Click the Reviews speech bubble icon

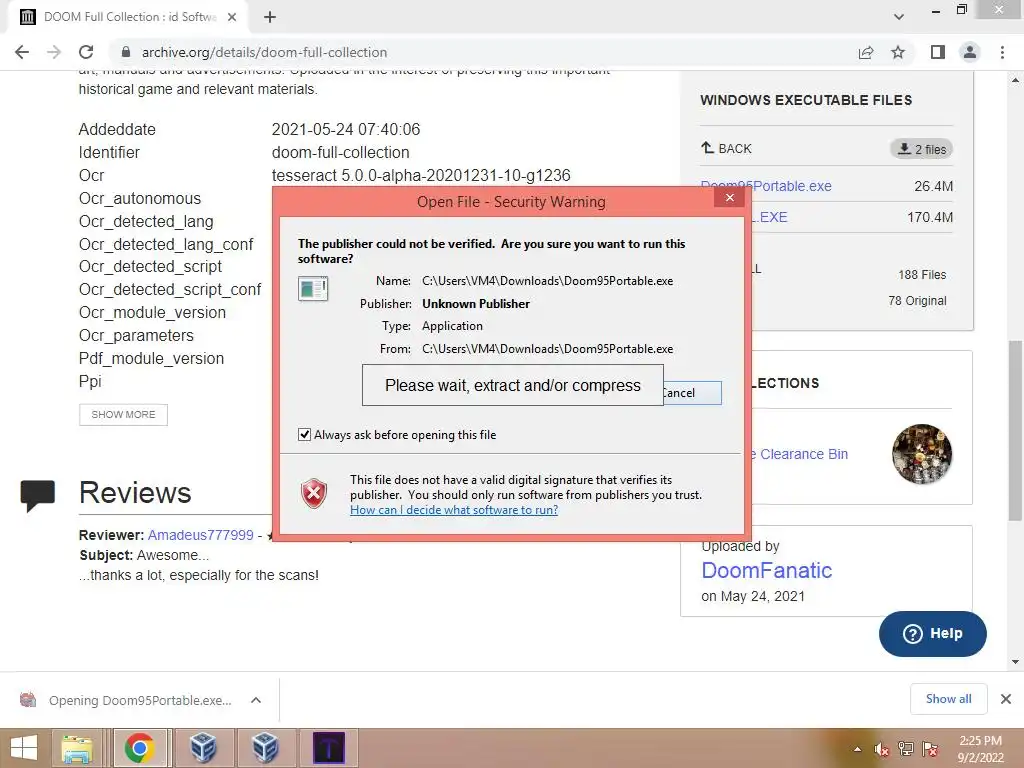coord(38,496)
